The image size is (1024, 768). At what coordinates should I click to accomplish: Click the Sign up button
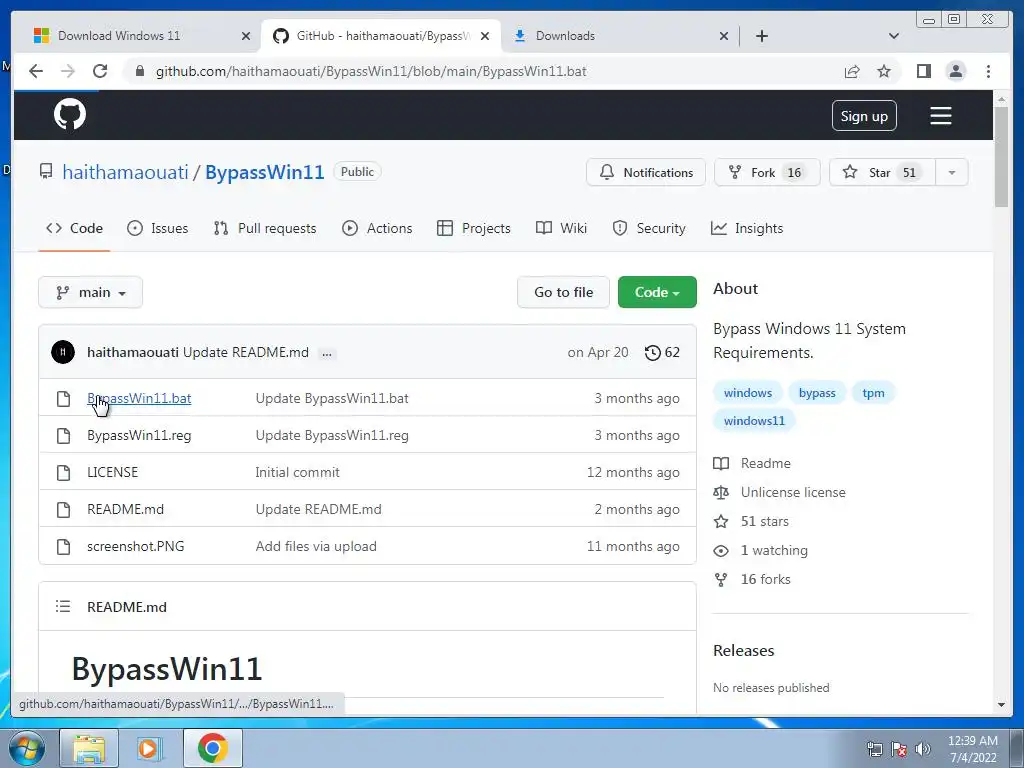click(864, 116)
